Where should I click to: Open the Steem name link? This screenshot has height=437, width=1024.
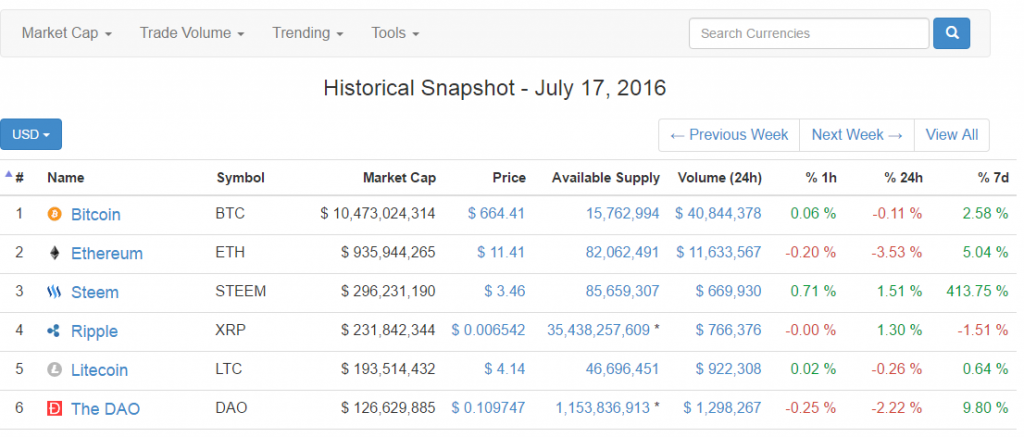coord(95,293)
